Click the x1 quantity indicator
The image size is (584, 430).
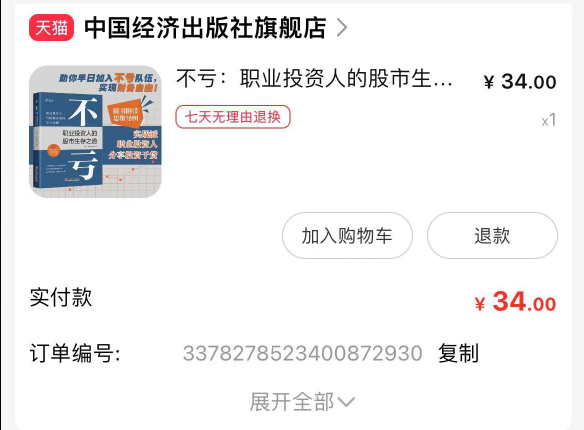pyautogui.click(x=549, y=120)
